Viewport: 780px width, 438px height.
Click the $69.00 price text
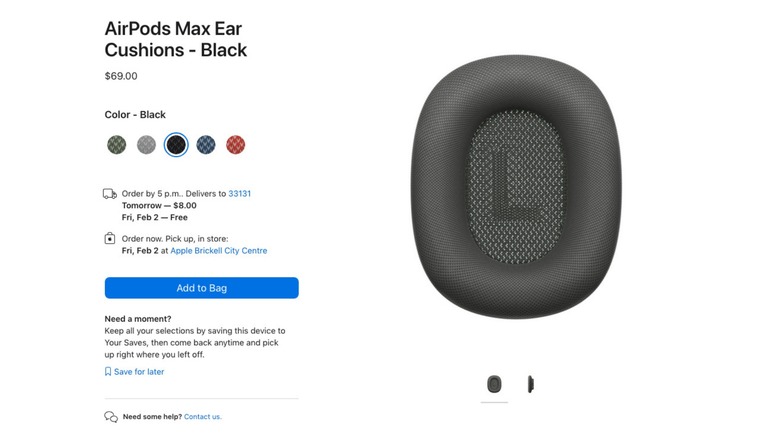121,76
